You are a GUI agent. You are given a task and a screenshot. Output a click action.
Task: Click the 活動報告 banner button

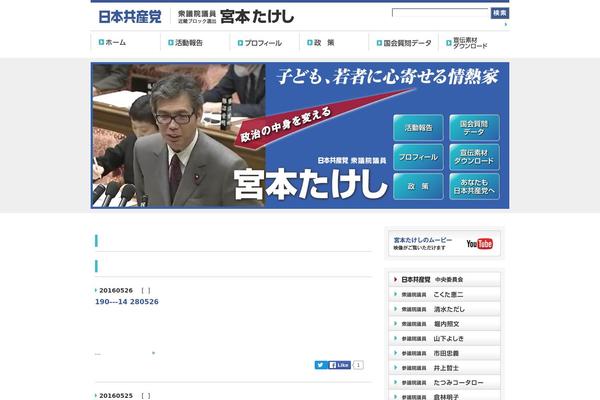tap(418, 128)
